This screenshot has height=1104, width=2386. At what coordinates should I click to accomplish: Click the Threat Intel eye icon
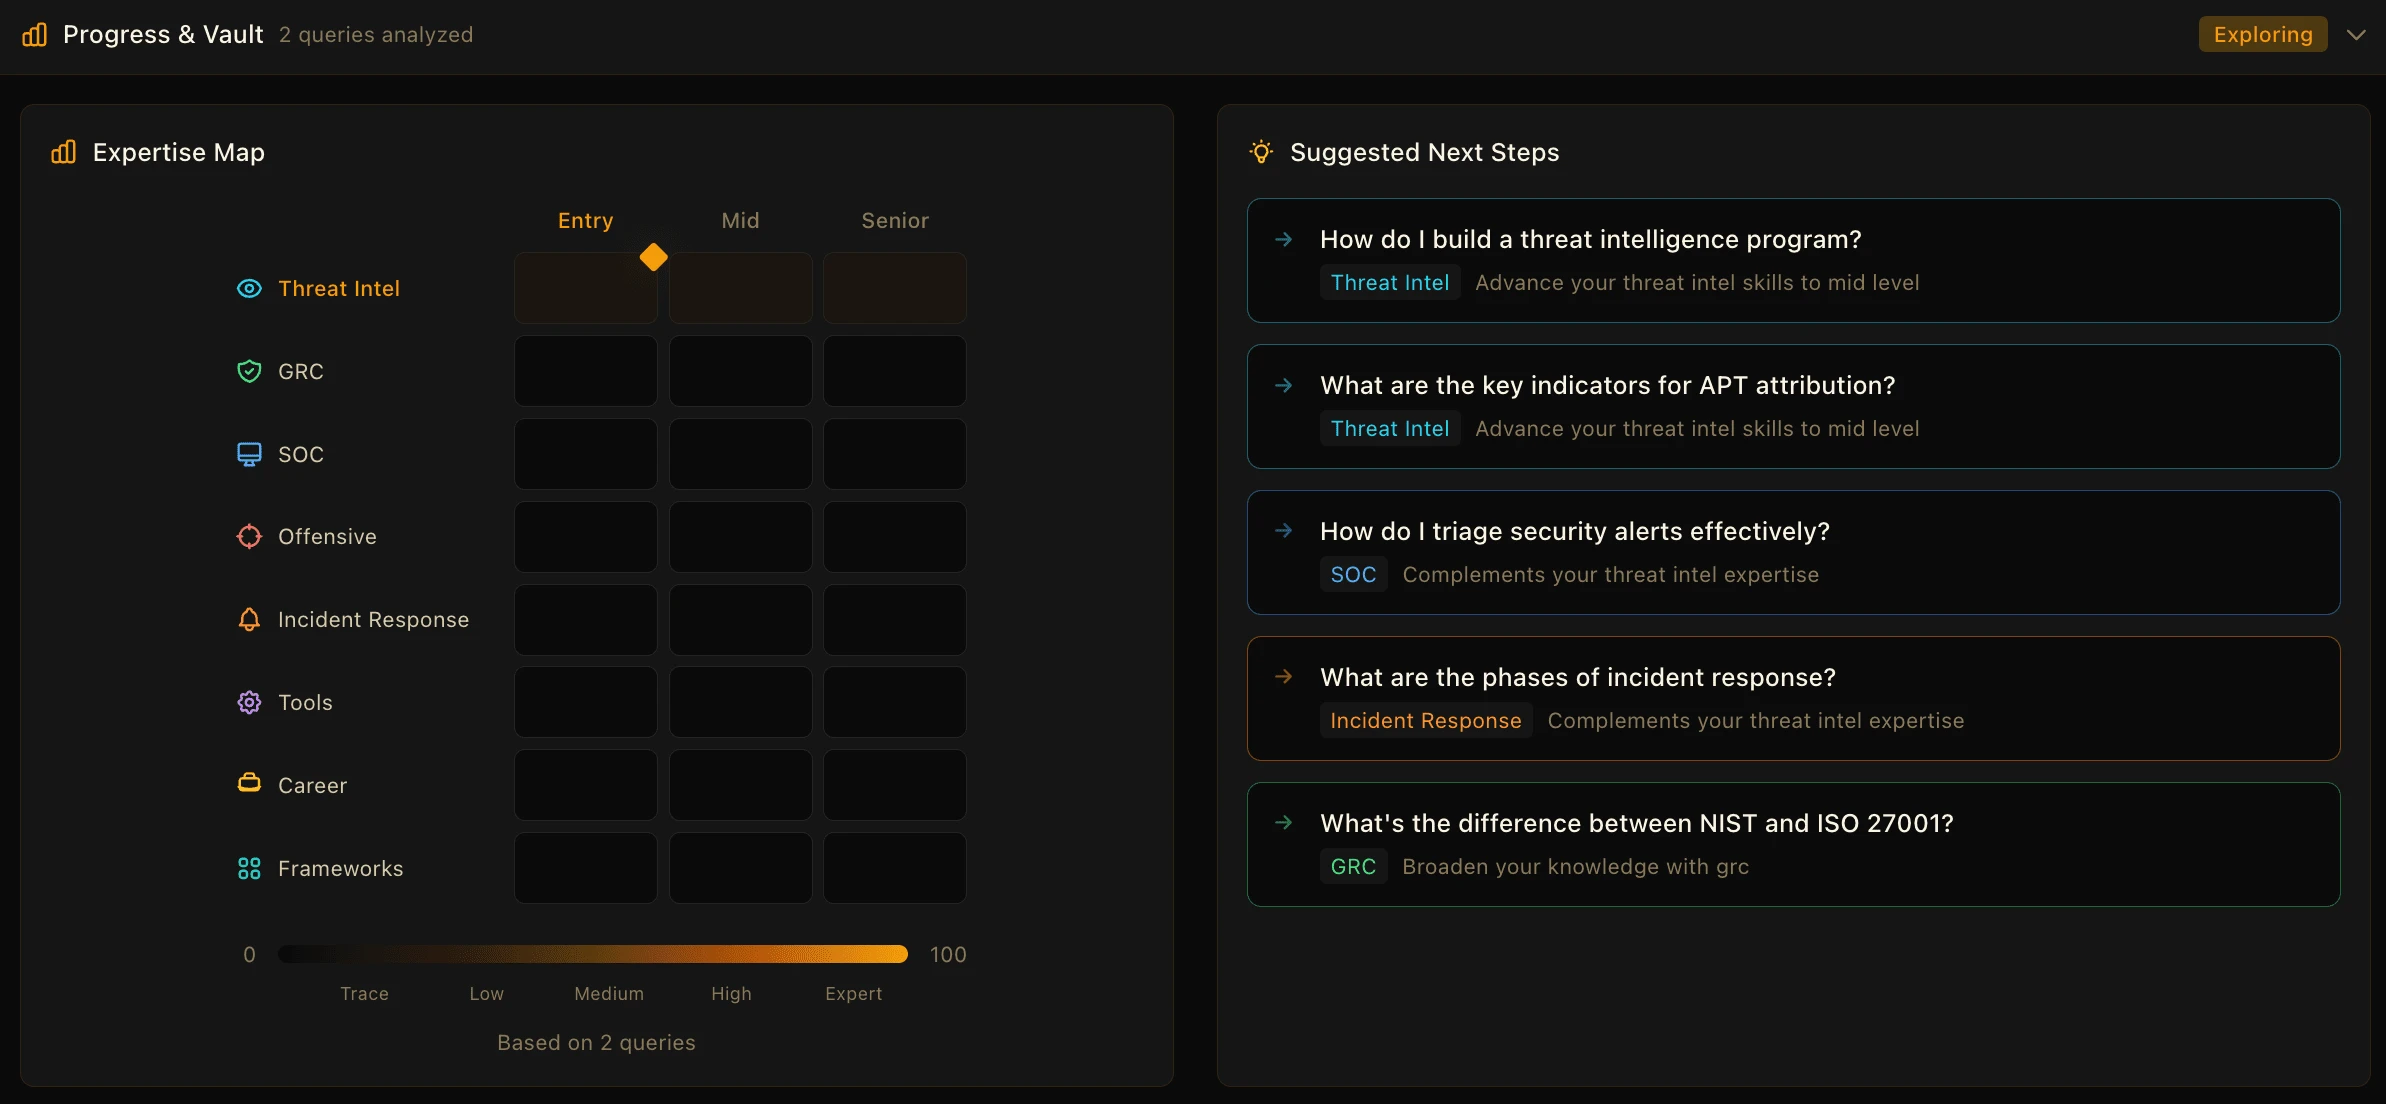(249, 289)
